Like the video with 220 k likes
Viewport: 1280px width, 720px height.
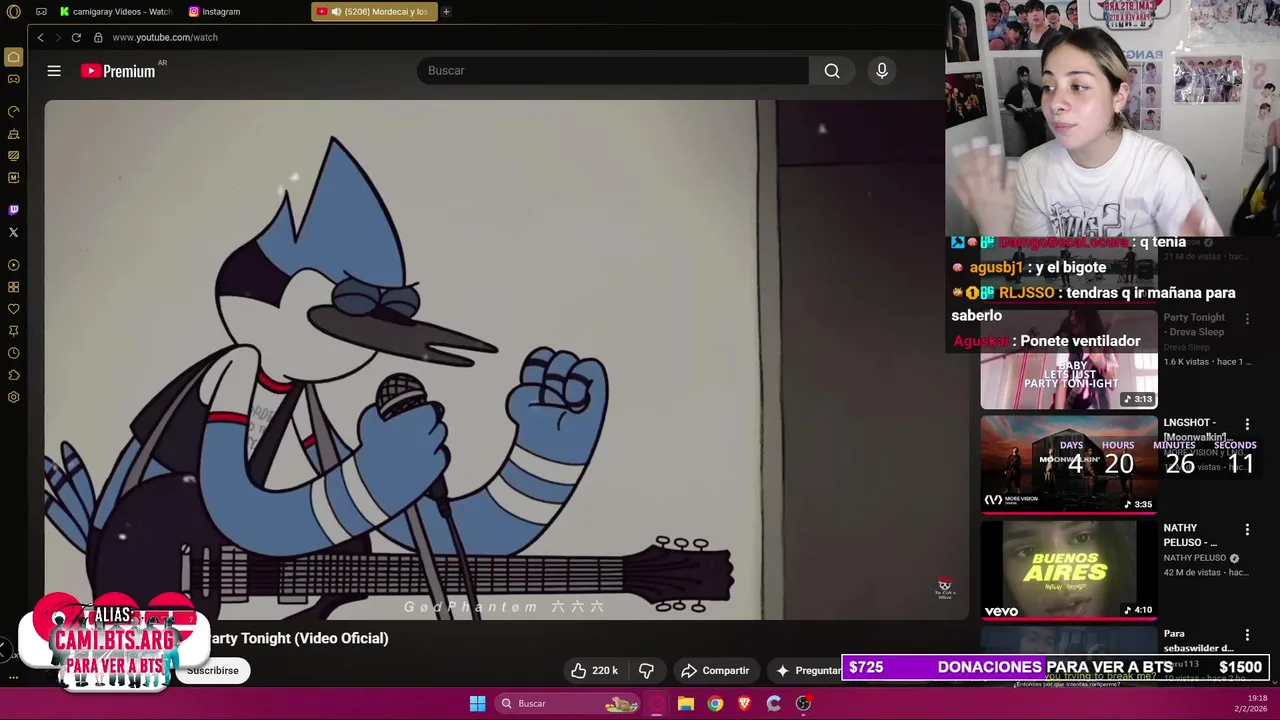[594, 671]
